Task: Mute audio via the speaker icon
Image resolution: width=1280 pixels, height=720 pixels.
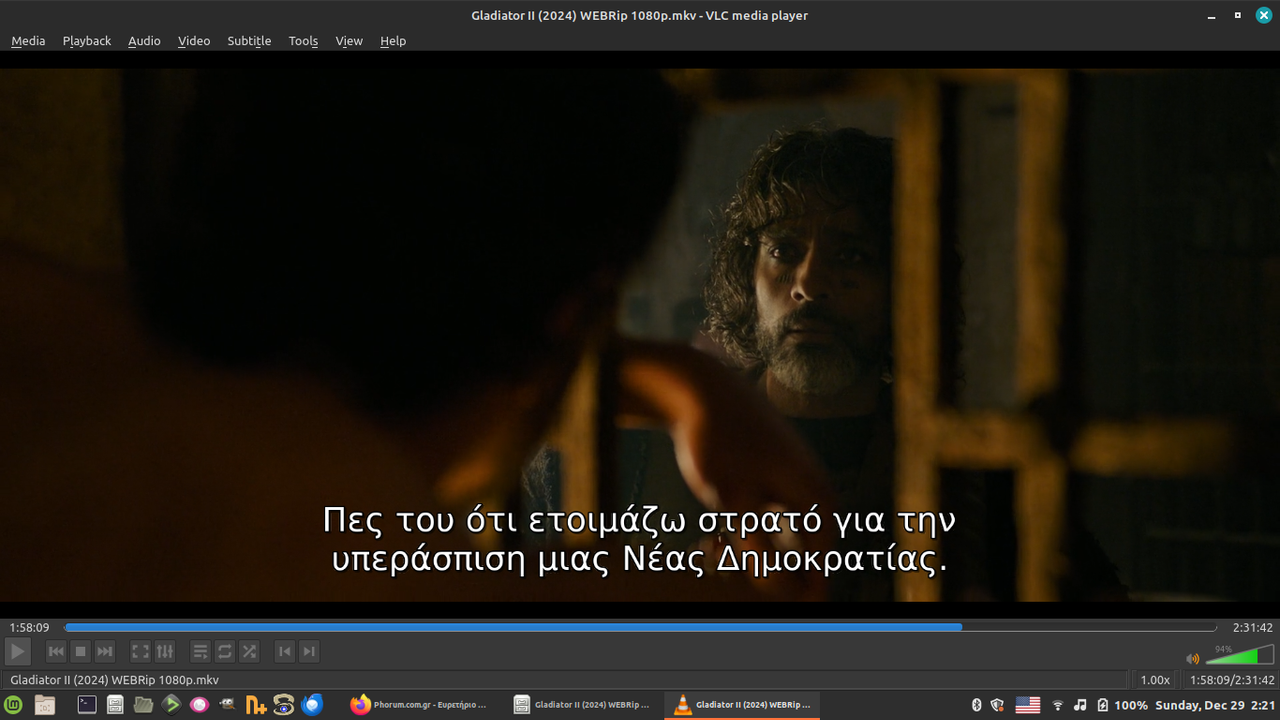Action: (1192, 659)
